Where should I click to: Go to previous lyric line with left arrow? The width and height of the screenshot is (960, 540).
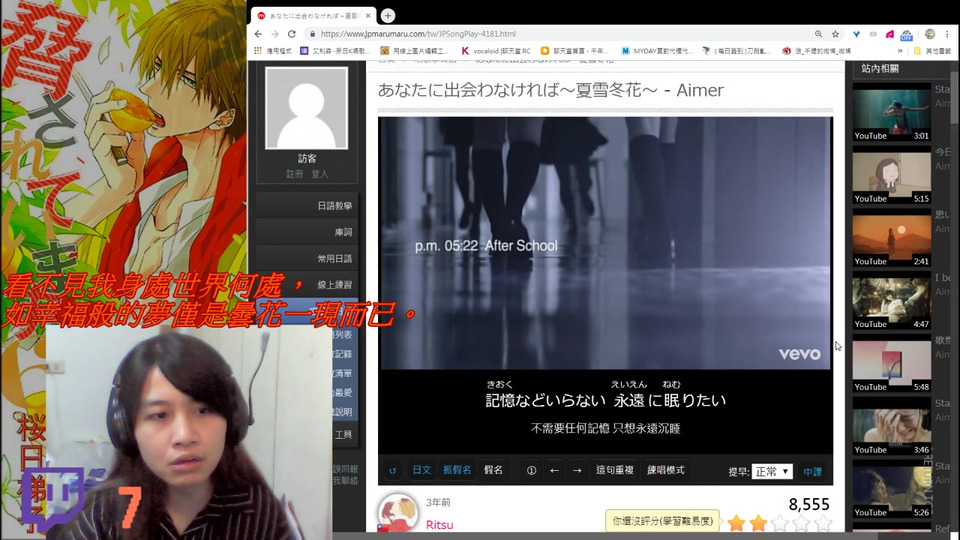(554, 470)
